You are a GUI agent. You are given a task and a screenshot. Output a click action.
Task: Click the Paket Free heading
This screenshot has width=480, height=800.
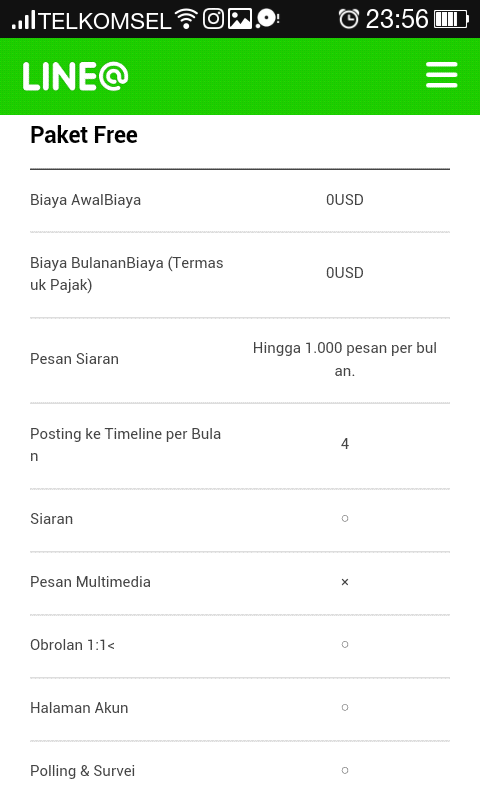[84, 135]
